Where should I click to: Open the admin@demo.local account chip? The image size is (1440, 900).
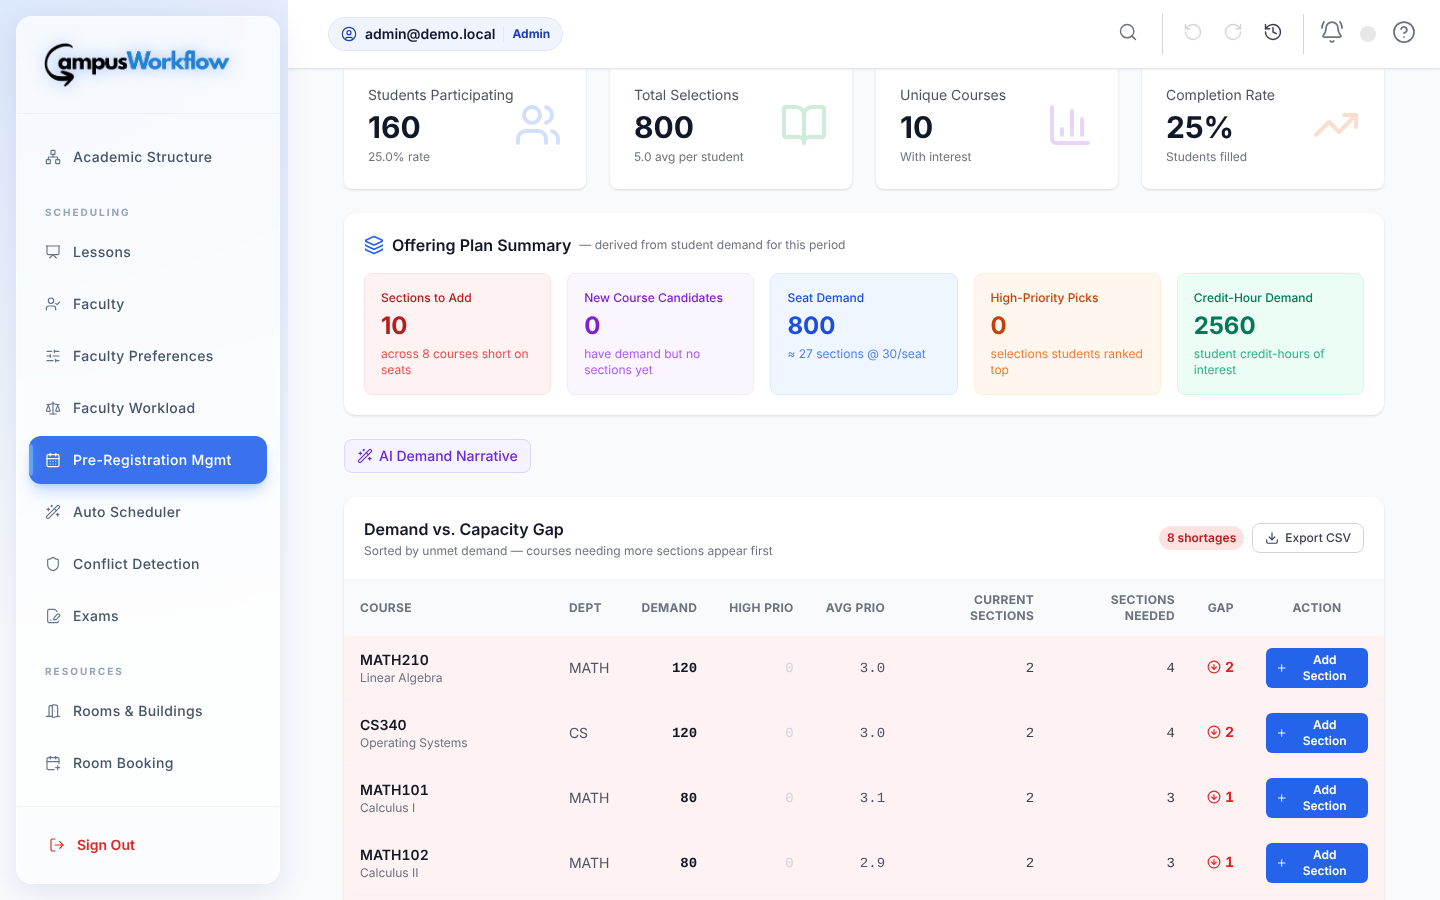445,34
